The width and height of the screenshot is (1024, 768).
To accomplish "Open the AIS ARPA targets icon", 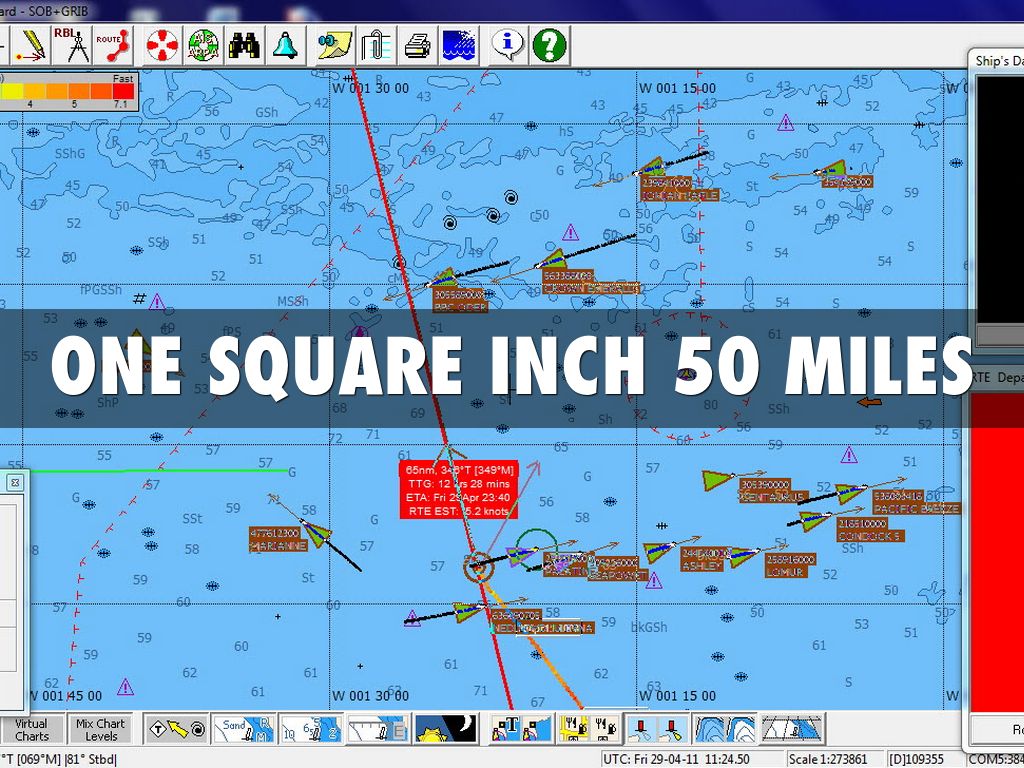I will pyautogui.click(x=203, y=45).
